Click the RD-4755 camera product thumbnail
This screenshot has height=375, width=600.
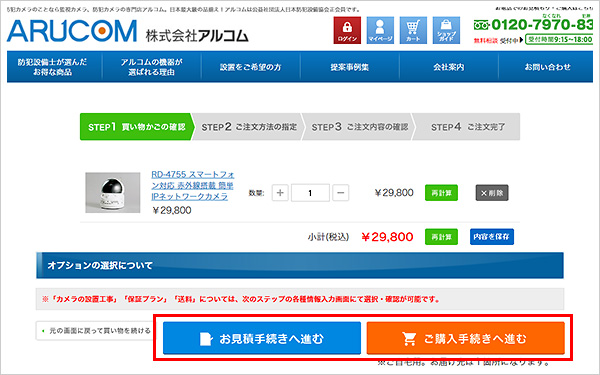click(112, 192)
